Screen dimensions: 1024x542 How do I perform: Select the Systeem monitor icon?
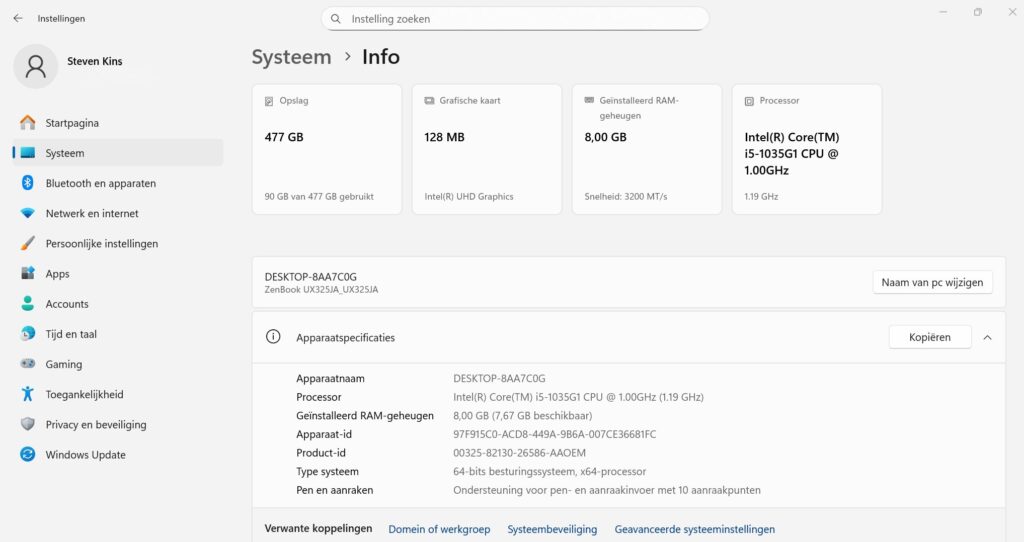coord(27,153)
